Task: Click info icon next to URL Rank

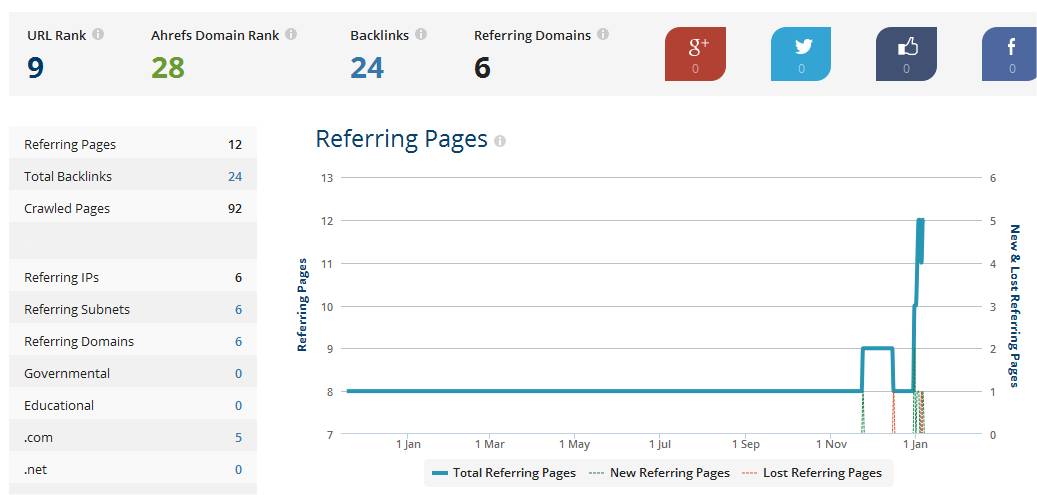Action: coord(98,34)
